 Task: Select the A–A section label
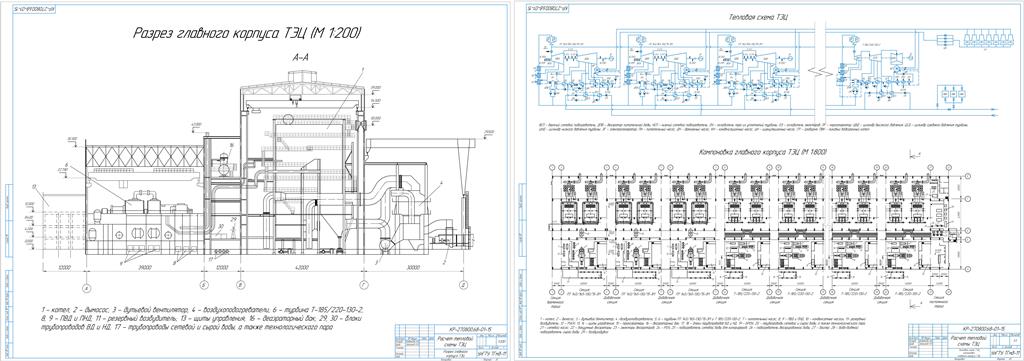click(x=301, y=58)
